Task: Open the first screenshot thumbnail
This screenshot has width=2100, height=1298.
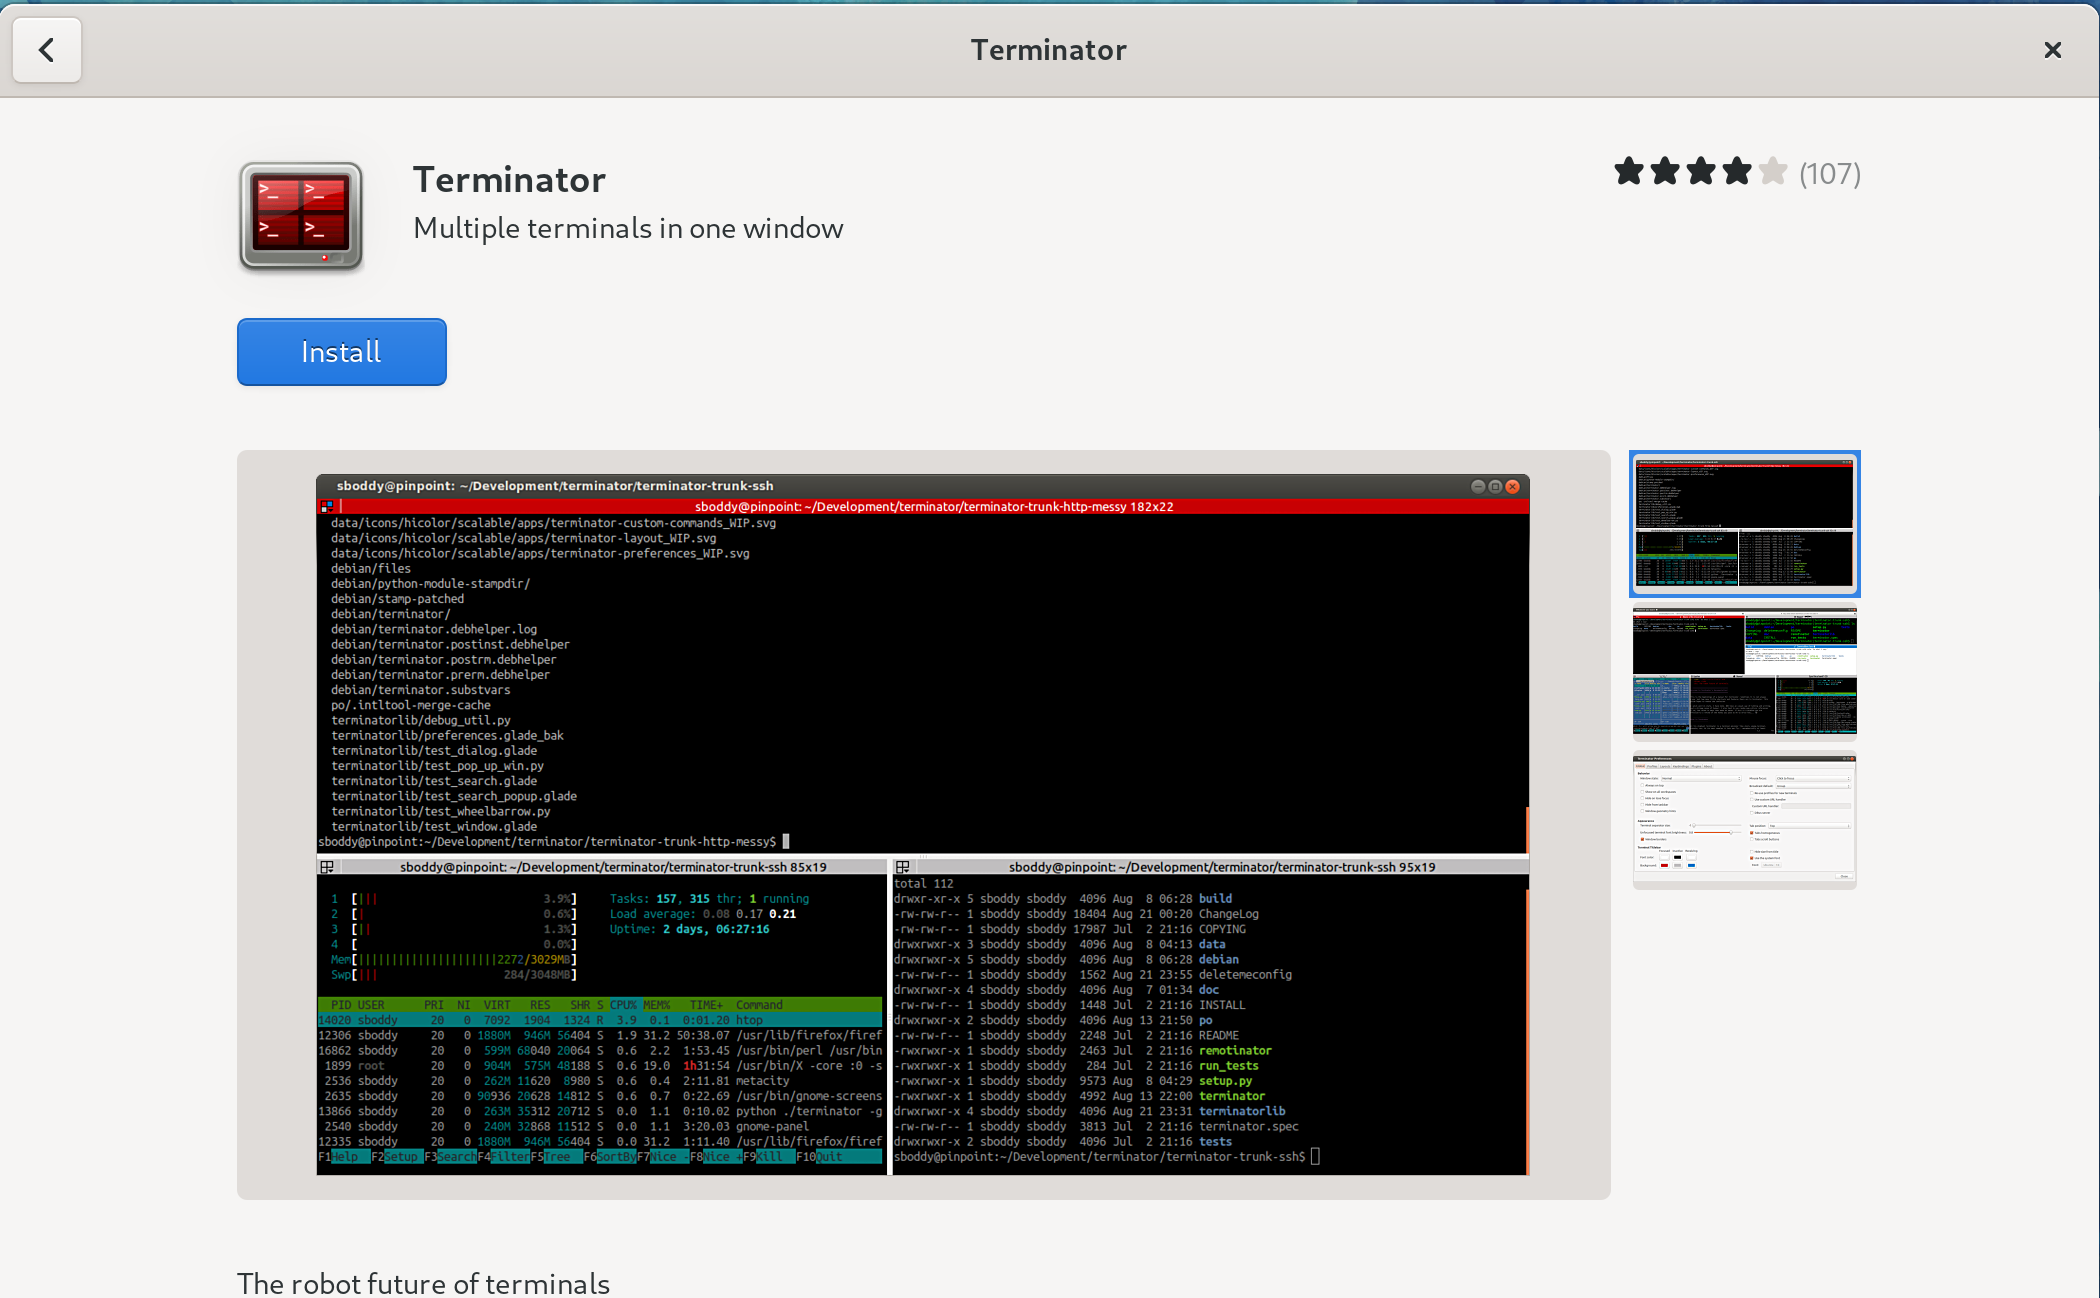Action: pos(1744,523)
